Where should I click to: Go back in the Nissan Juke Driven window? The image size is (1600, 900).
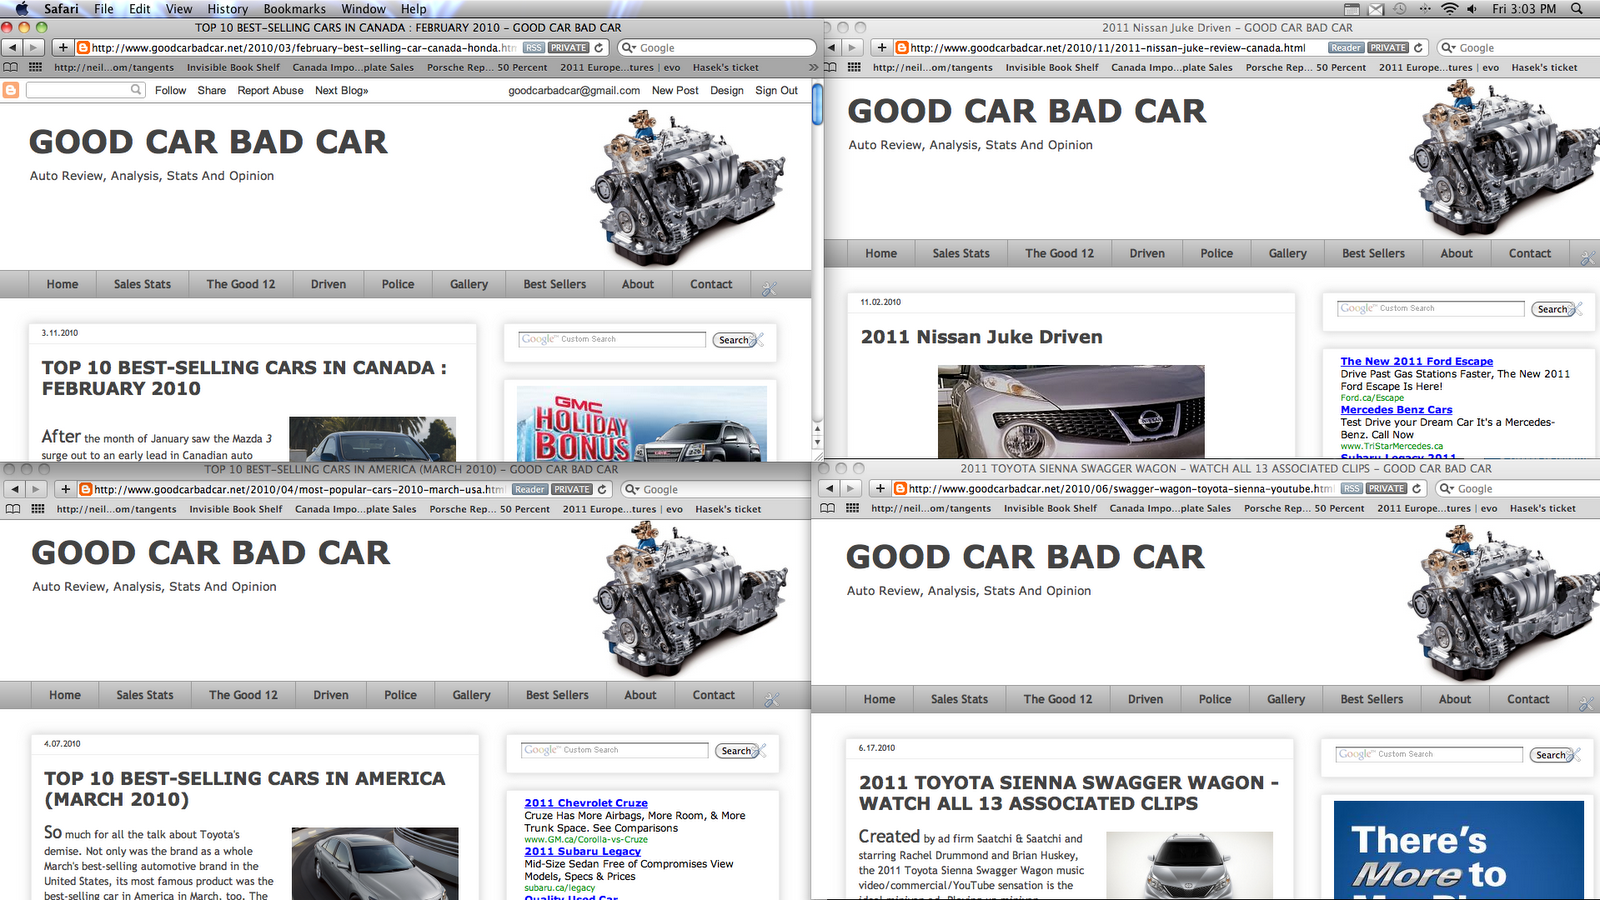pos(831,47)
